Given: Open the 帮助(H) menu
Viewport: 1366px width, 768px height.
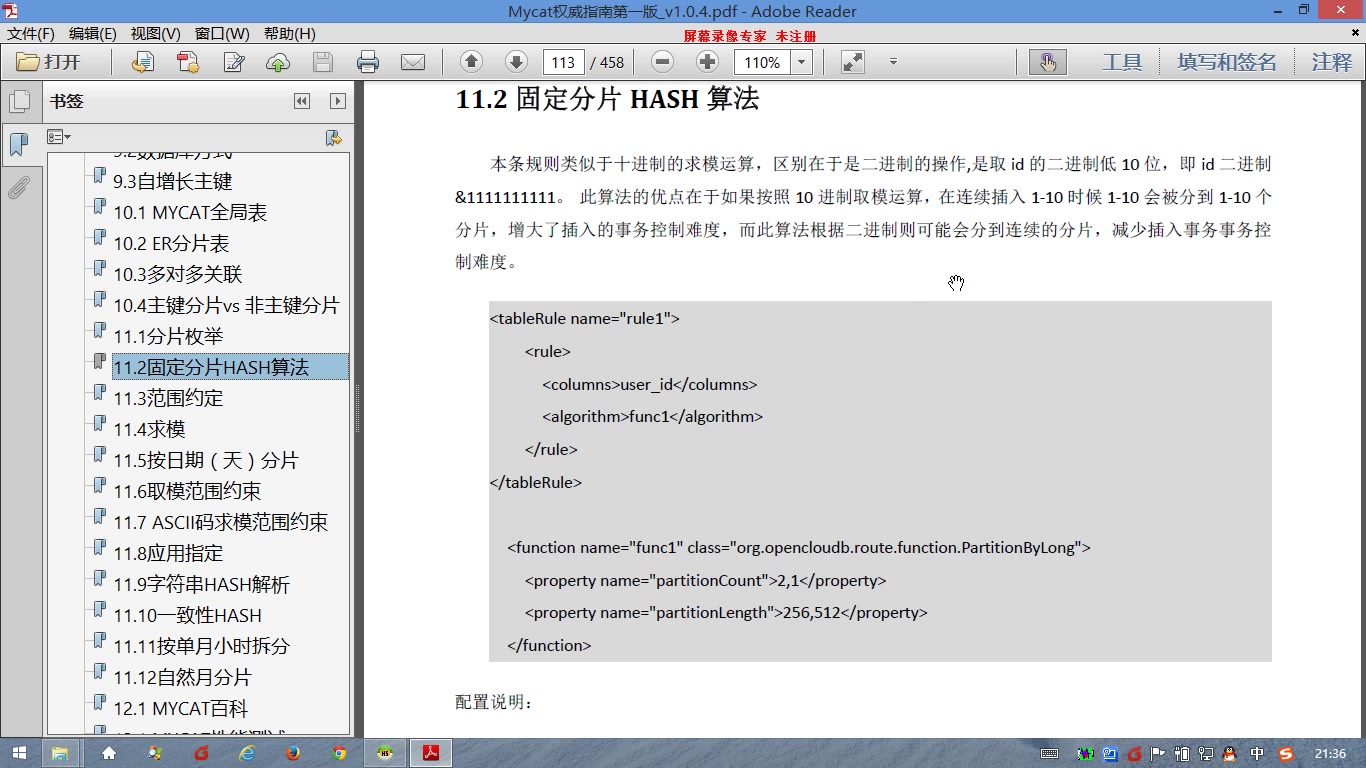Looking at the screenshot, I should point(289,34).
